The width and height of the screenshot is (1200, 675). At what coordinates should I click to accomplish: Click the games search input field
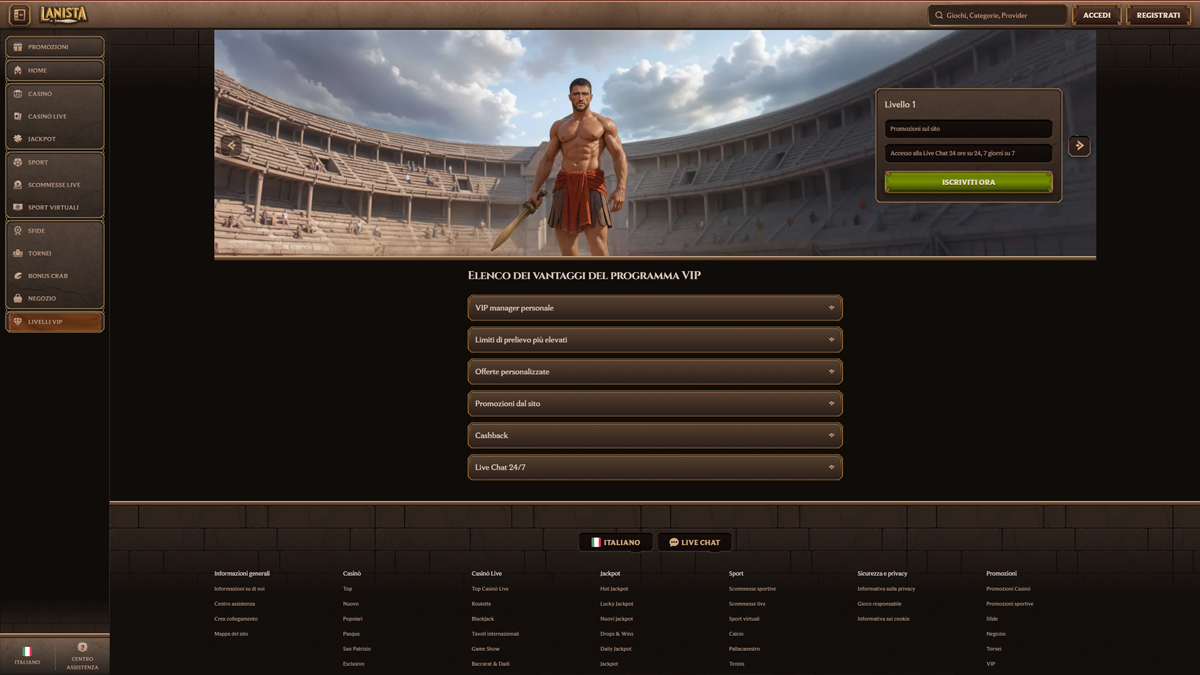(1002, 15)
